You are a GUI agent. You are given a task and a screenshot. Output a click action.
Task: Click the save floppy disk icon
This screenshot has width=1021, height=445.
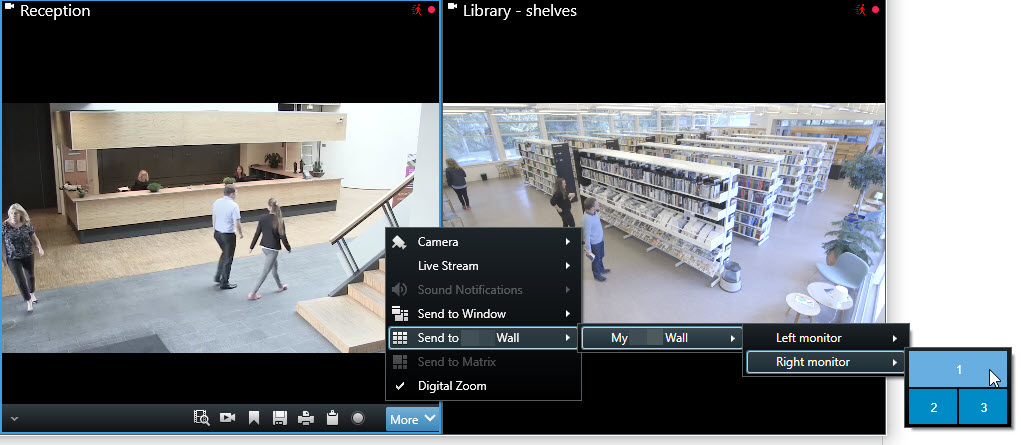coord(280,419)
